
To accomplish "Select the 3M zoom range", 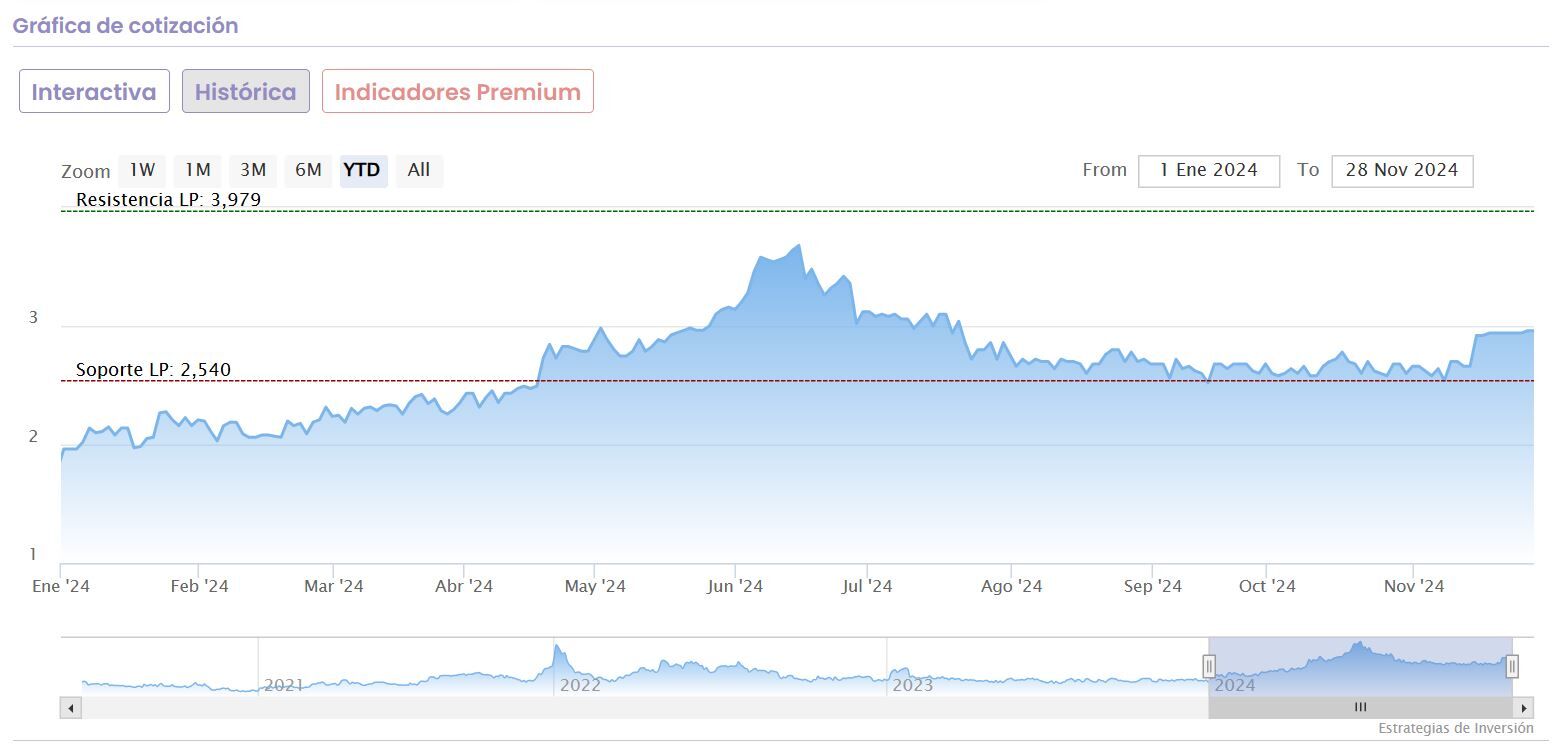I will (253, 170).
